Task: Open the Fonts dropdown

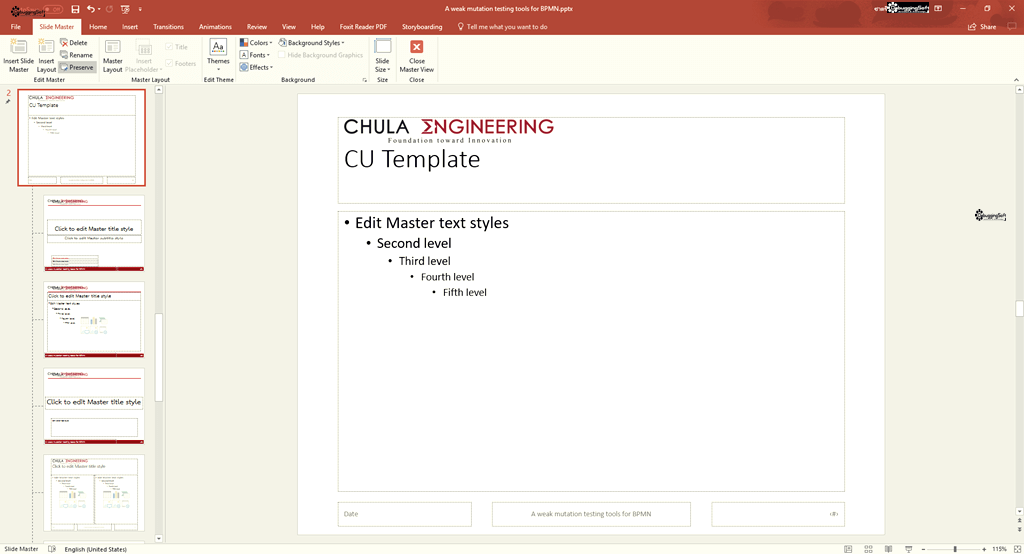Action: coord(255,55)
